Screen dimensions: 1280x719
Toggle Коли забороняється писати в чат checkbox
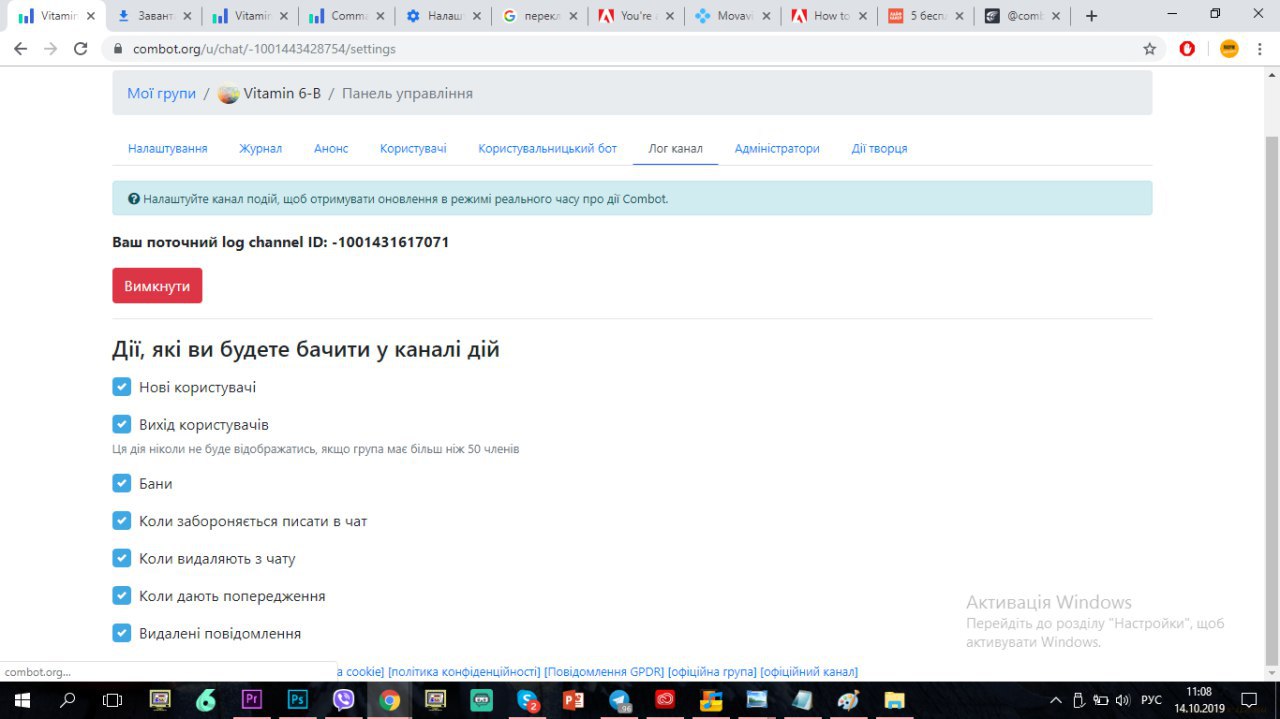(x=122, y=521)
